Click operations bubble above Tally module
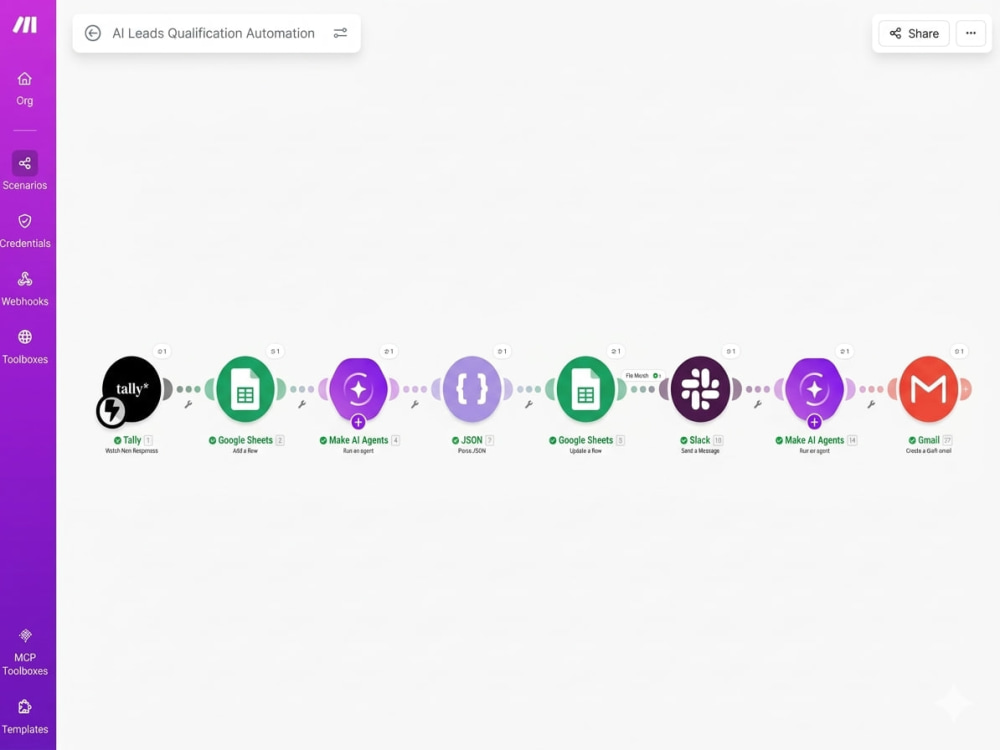This screenshot has width=1000, height=750. click(162, 351)
